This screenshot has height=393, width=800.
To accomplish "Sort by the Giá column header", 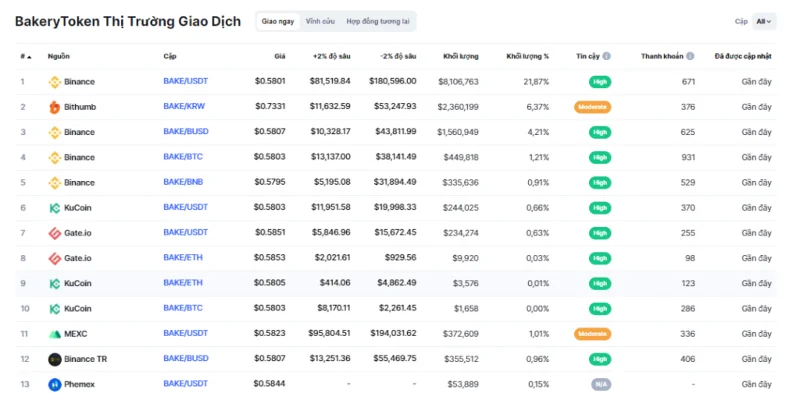I will click(x=280, y=56).
